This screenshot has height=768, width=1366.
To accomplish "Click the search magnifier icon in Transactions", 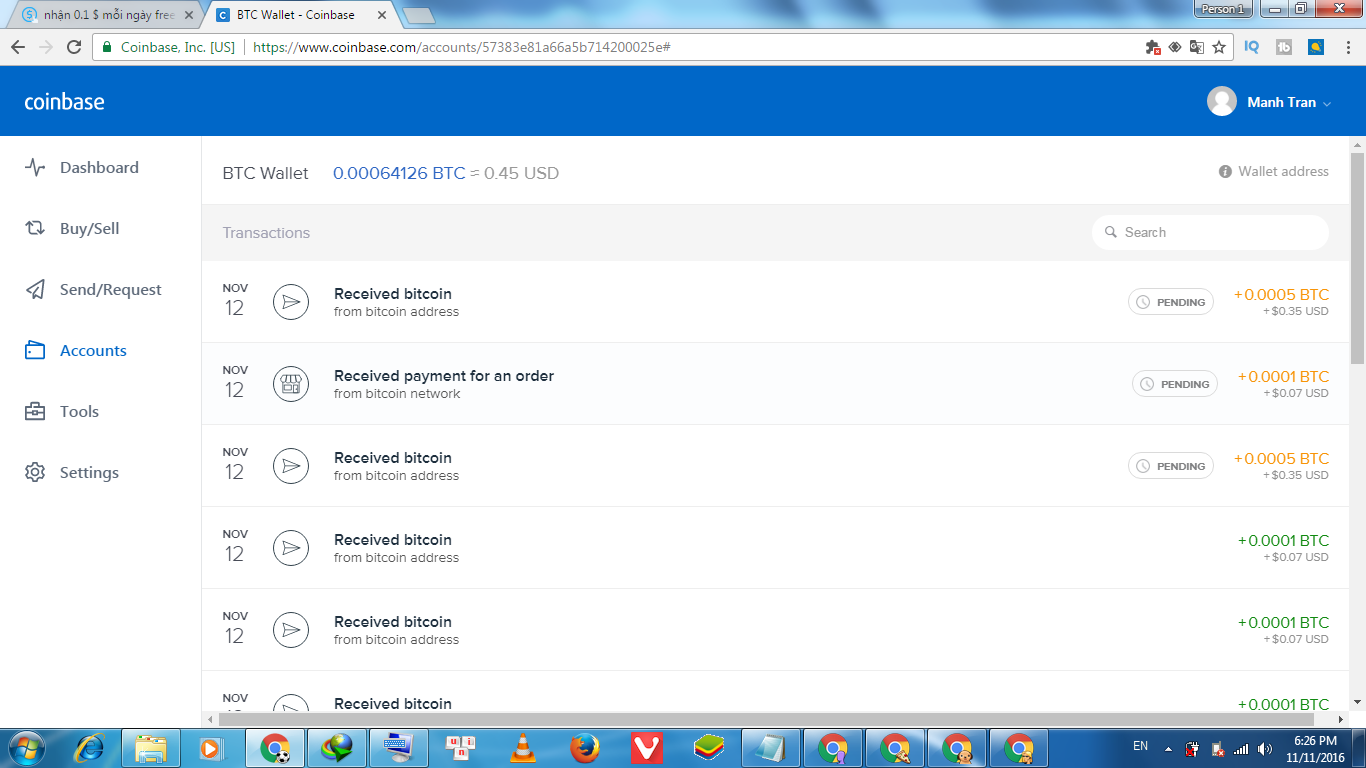I will (1111, 233).
